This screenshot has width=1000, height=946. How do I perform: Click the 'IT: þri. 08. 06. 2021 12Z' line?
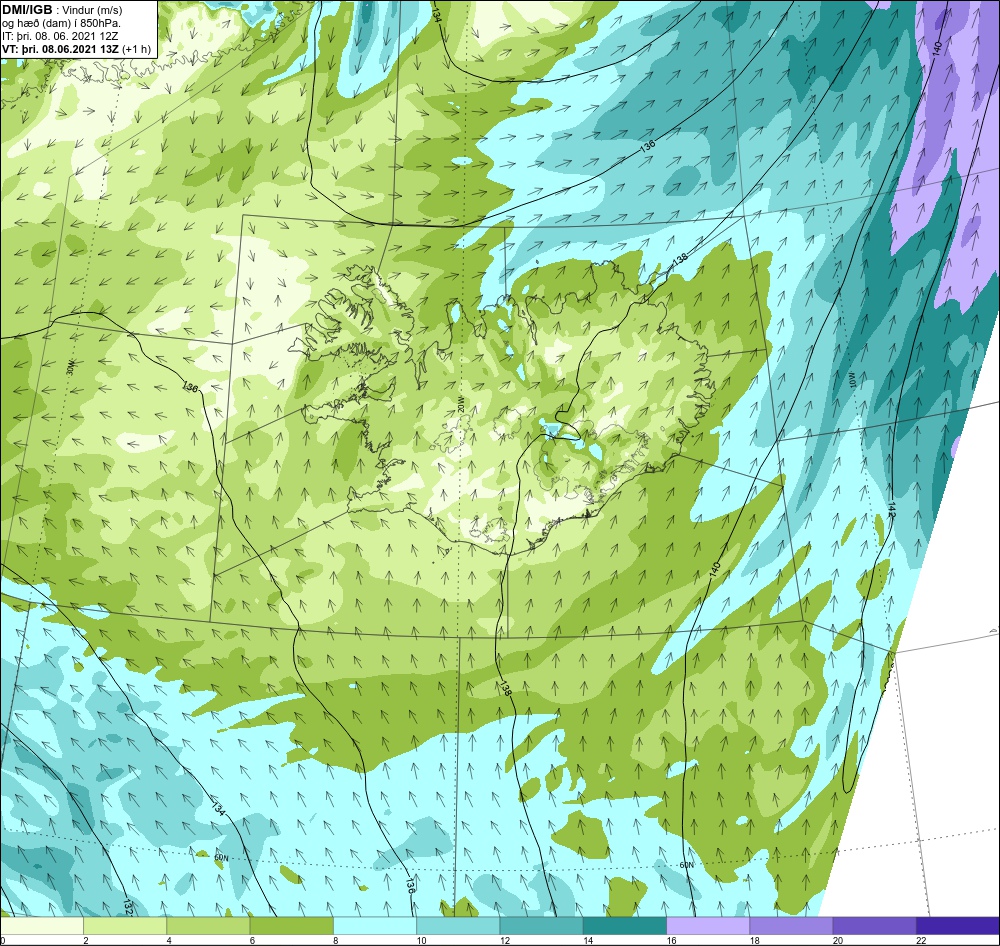60,36
